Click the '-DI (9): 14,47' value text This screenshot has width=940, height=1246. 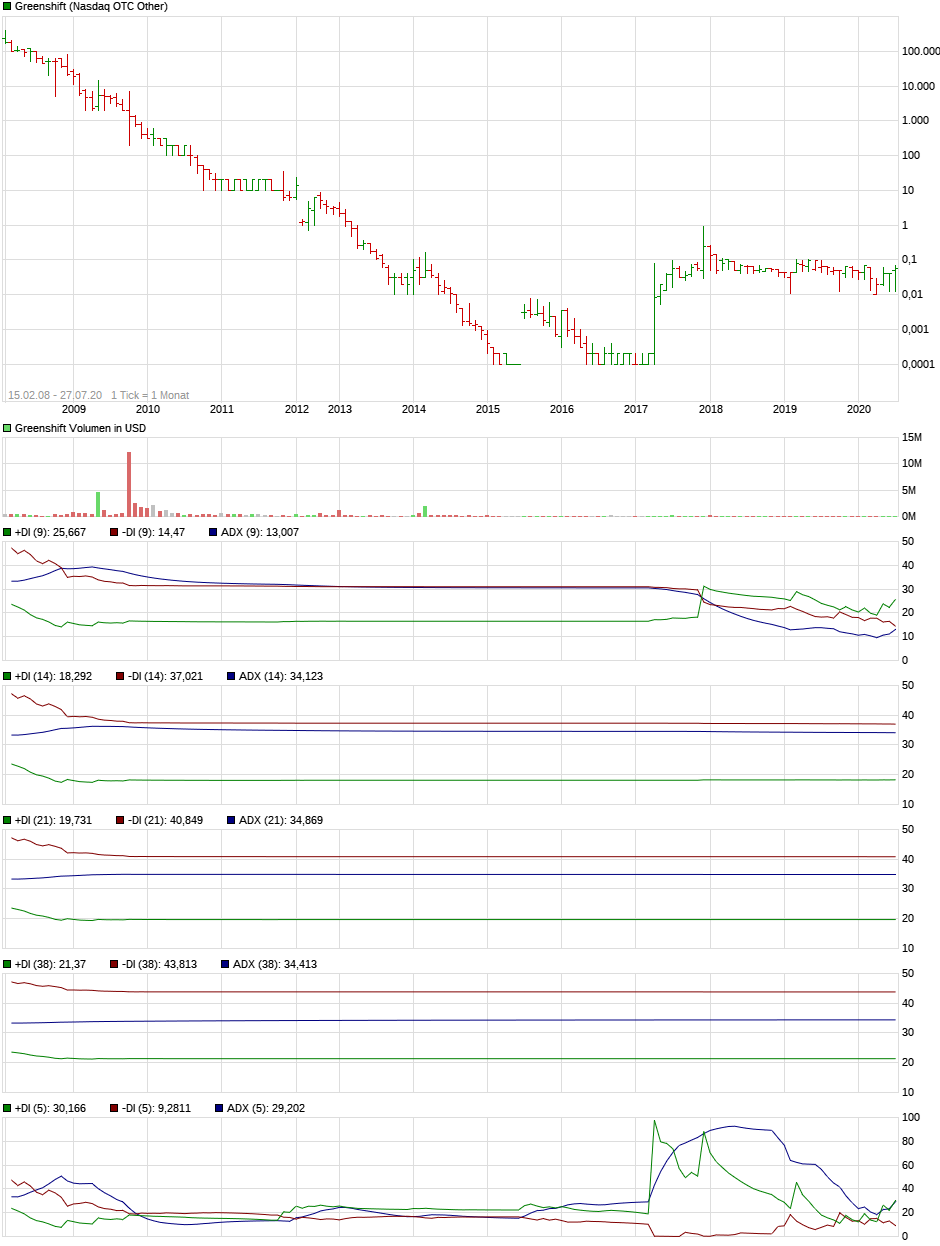(153, 532)
